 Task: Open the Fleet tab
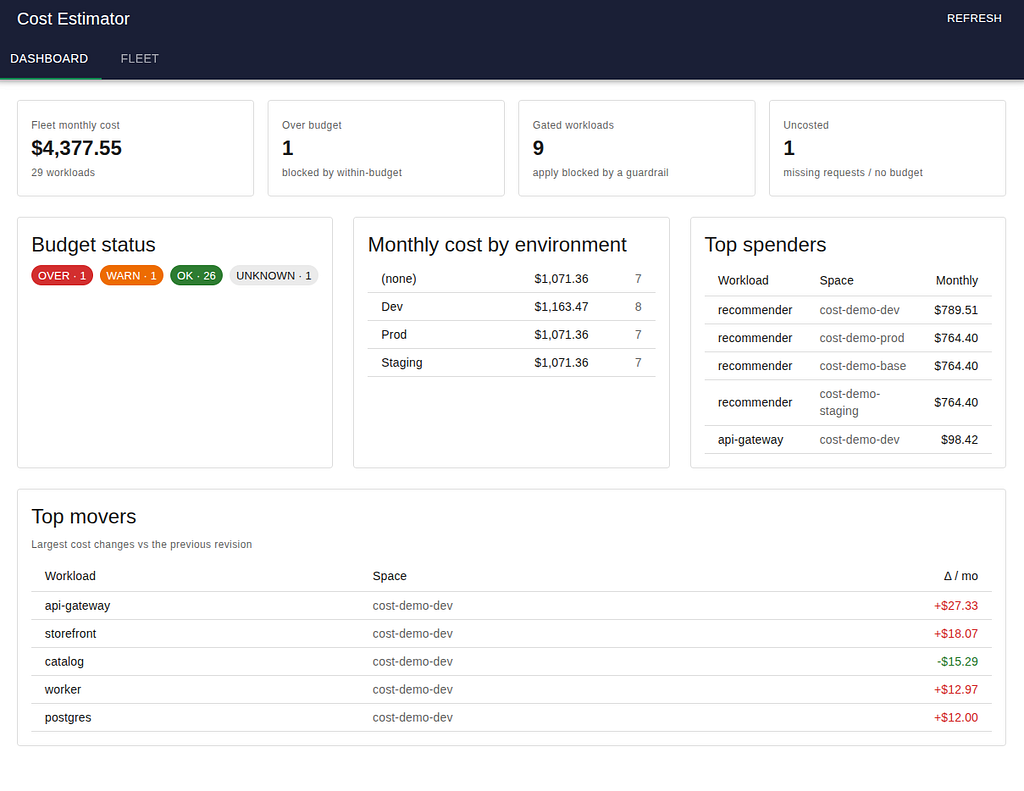139,59
